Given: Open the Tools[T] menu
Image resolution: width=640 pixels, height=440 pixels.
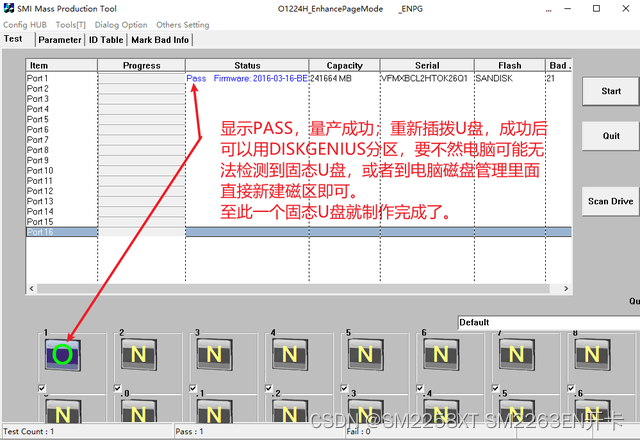Looking at the screenshot, I should tap(71, 25).
